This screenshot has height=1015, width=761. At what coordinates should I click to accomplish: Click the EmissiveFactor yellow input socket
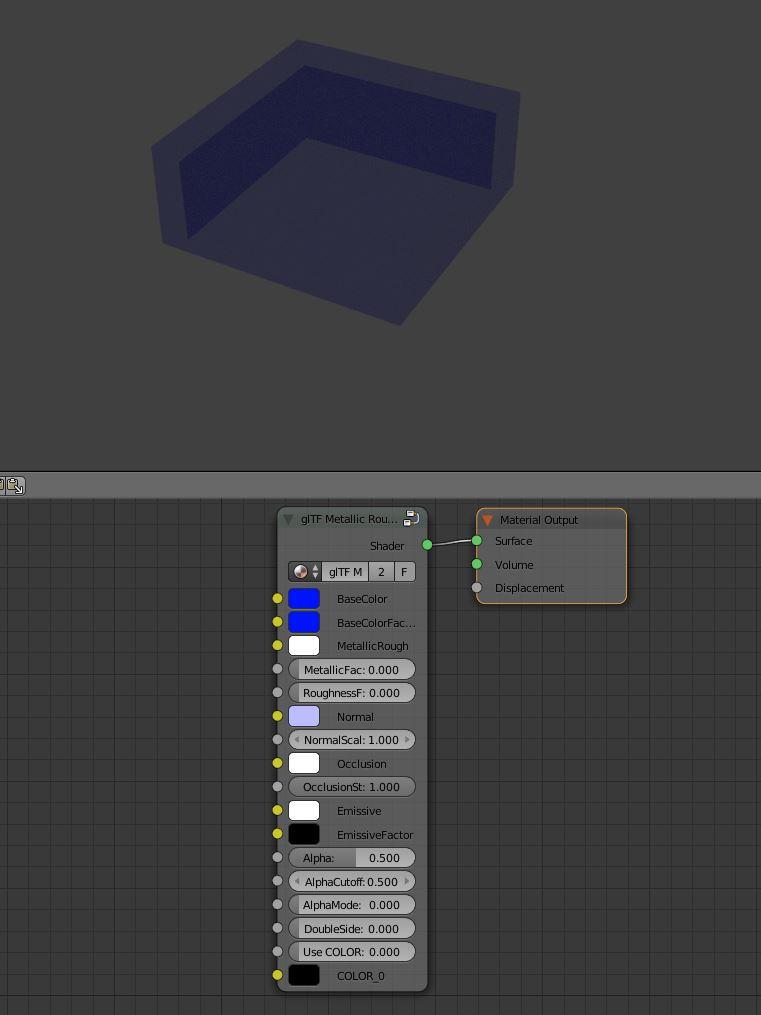click(x=278, y=834)
